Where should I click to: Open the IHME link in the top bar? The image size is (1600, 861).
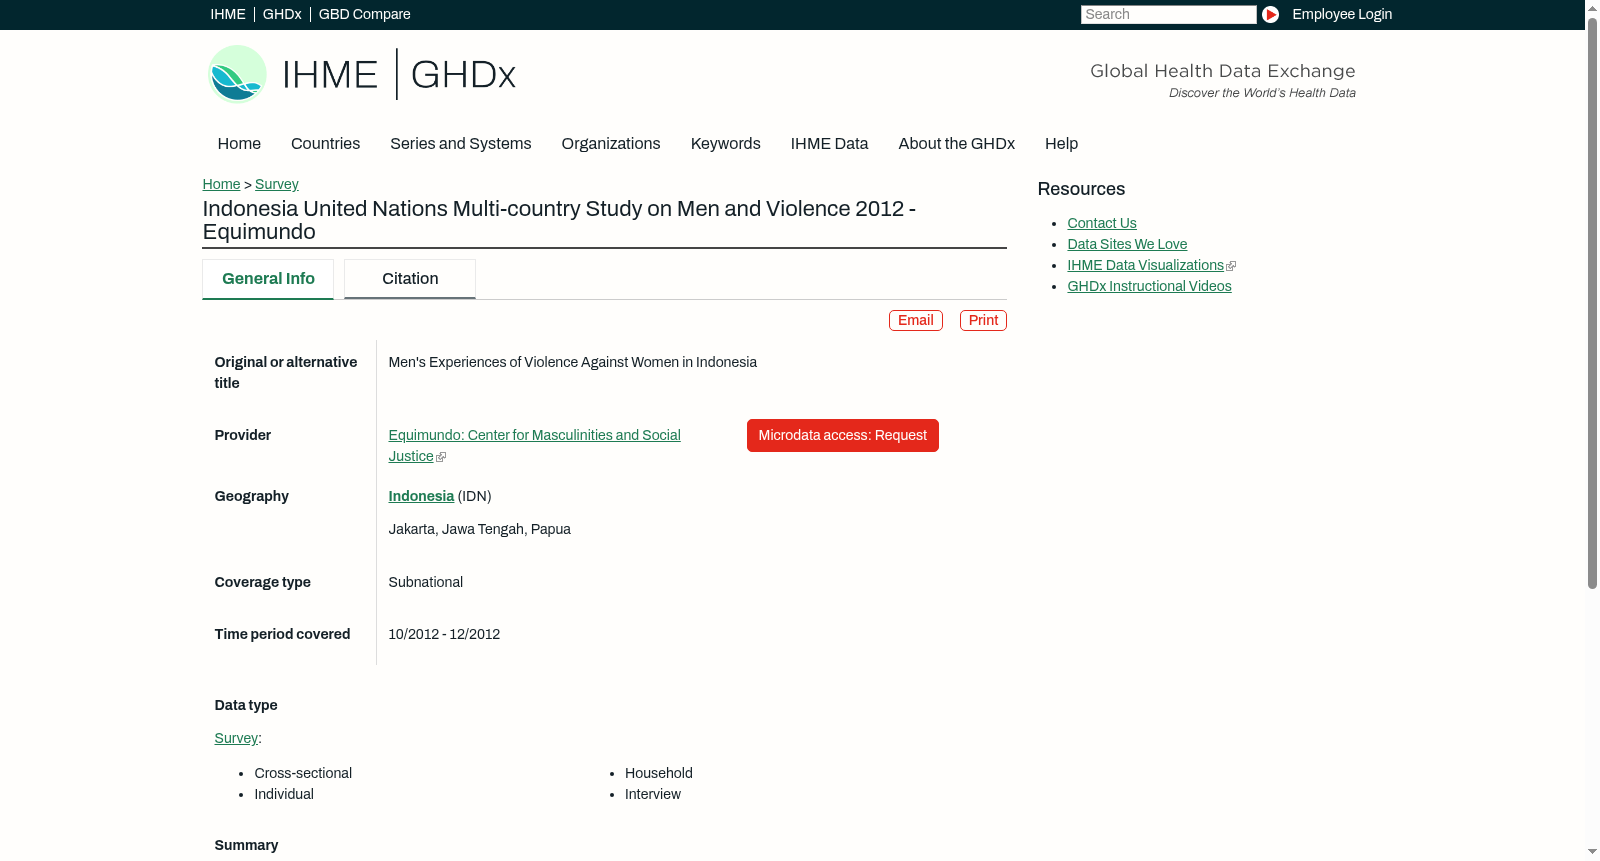[228, 14]
